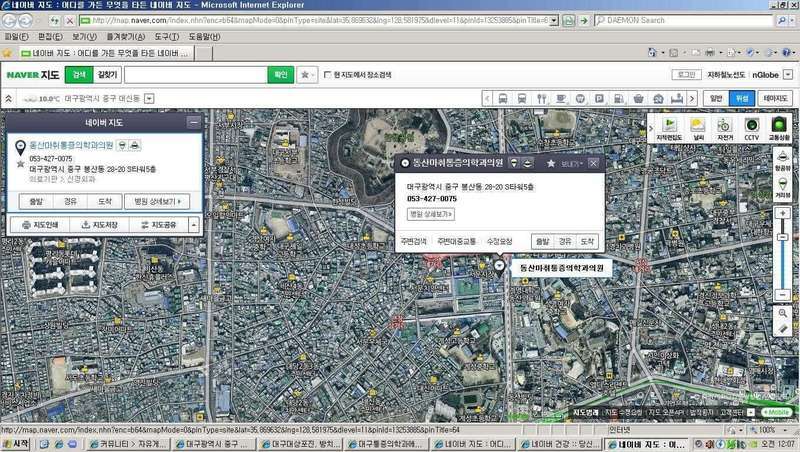Show restaurants with fork-and-knife icon

(x=541, y=98)
